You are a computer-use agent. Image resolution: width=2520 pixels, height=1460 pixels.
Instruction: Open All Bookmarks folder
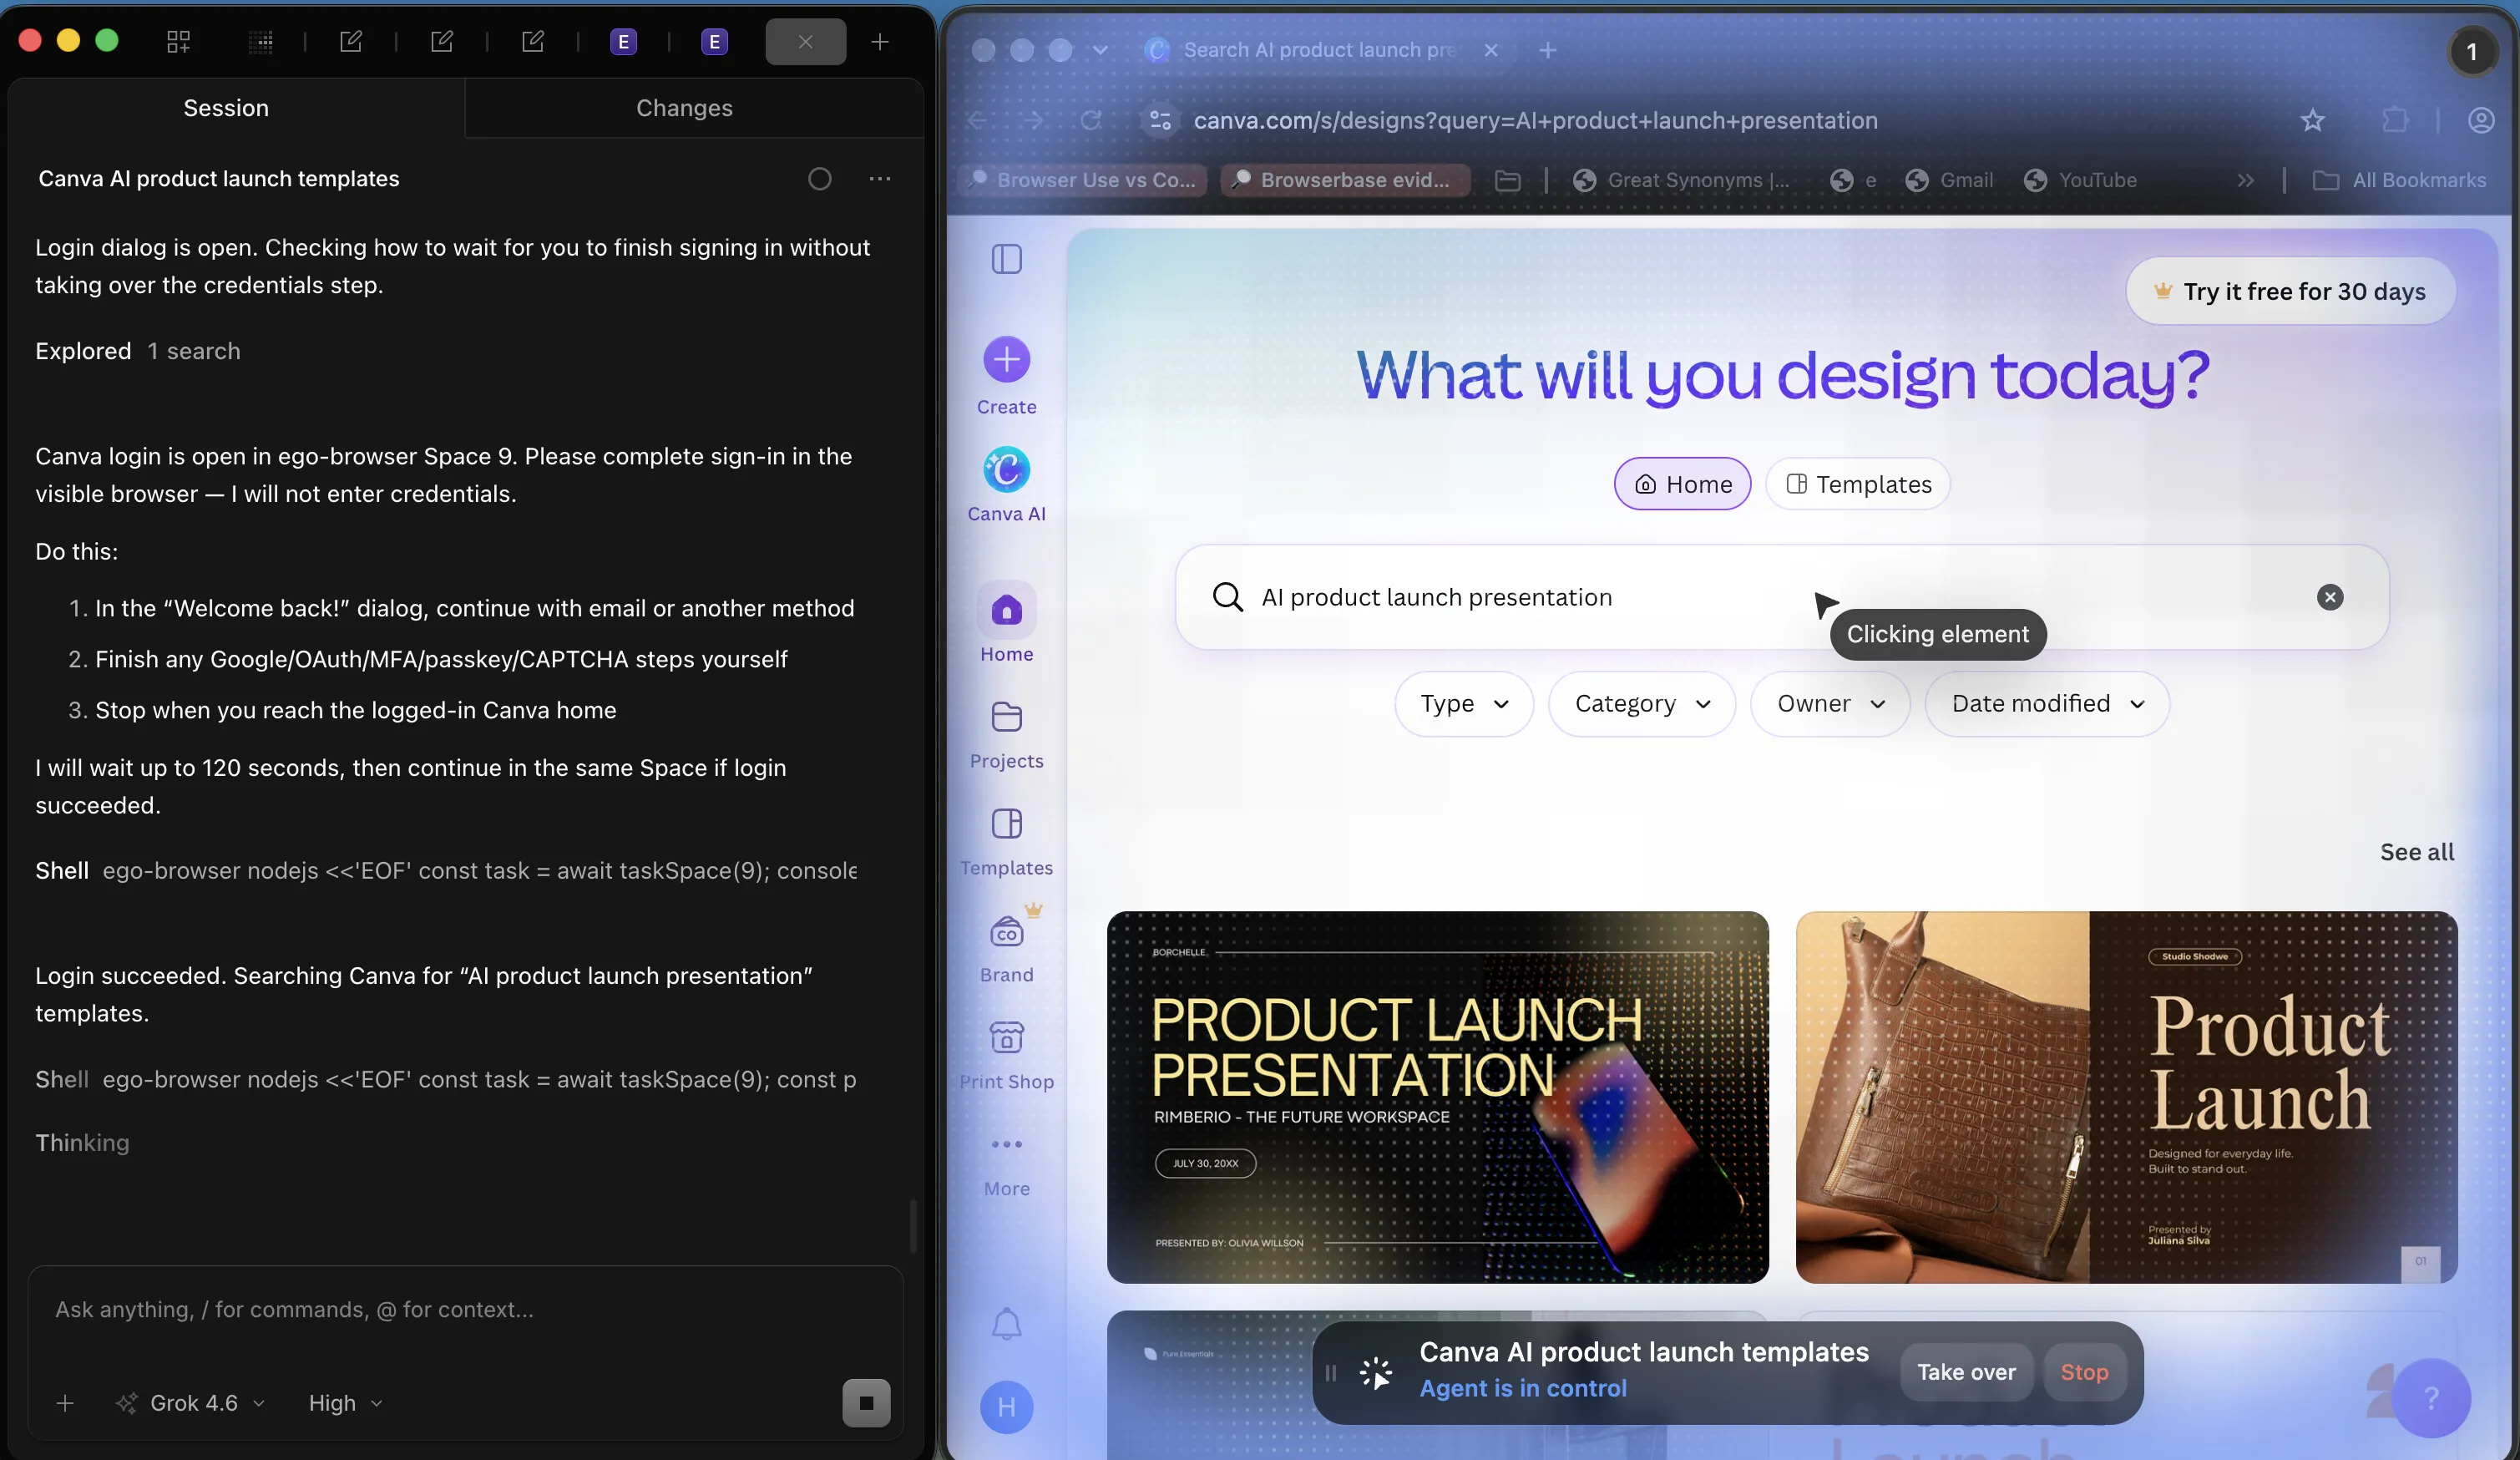[x=2399, y=180]
